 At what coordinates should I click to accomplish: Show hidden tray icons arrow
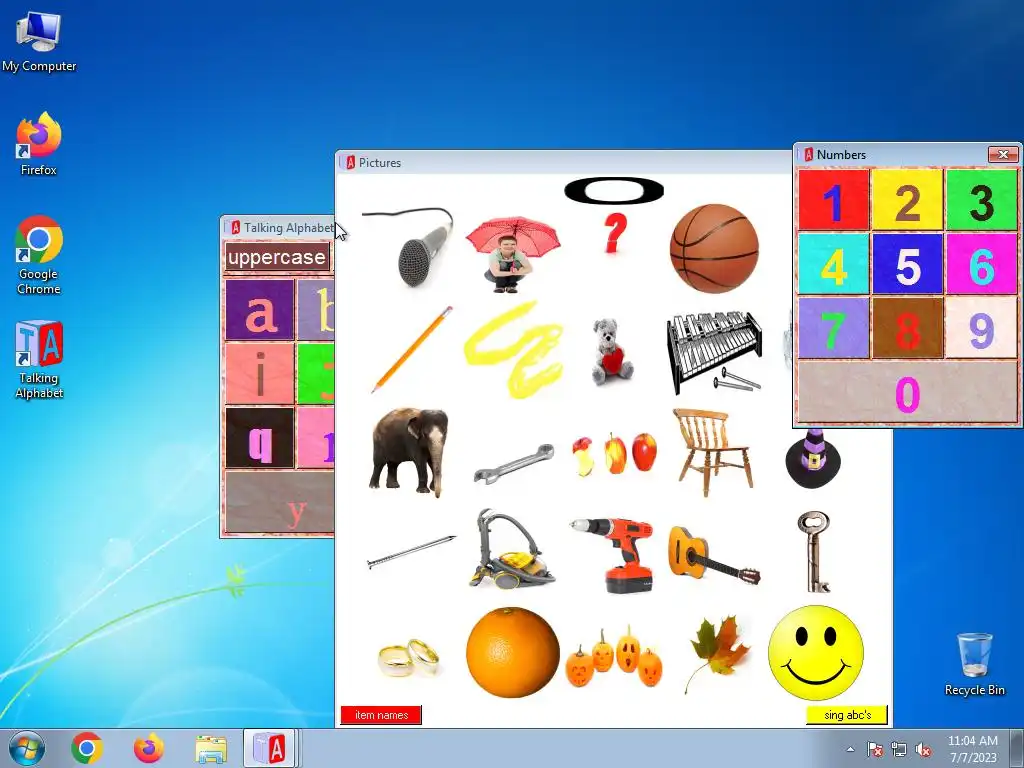850,749
